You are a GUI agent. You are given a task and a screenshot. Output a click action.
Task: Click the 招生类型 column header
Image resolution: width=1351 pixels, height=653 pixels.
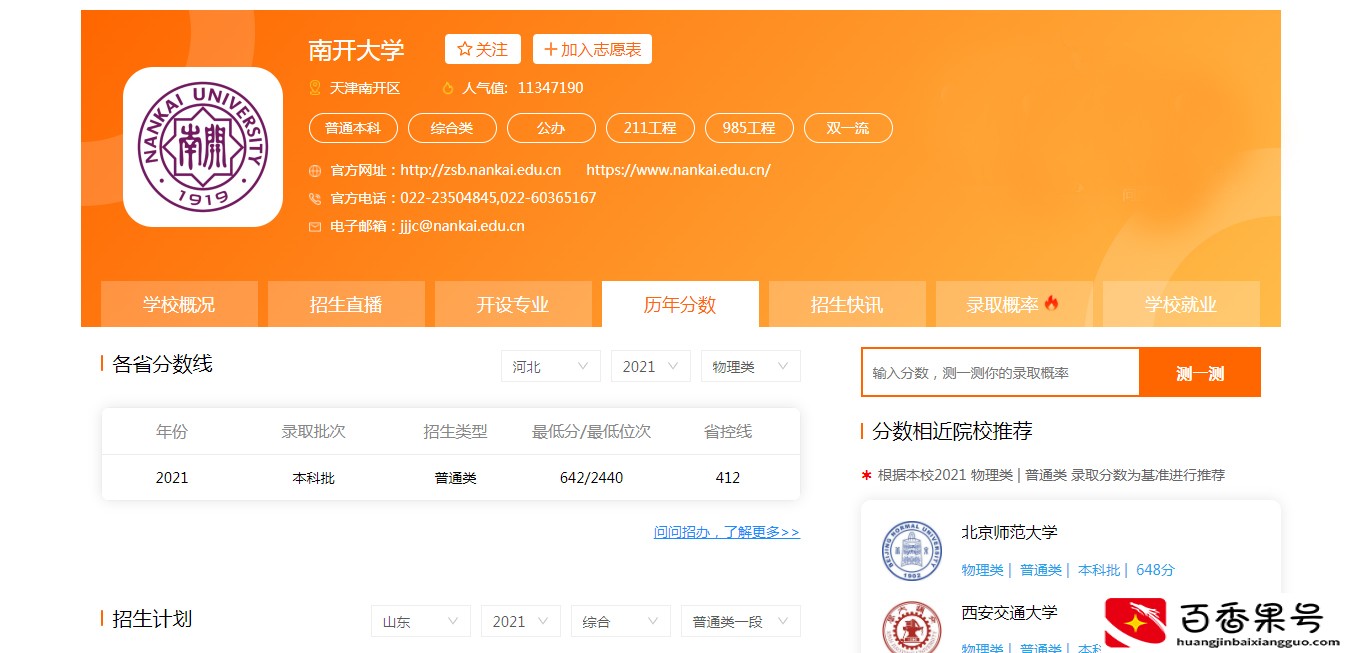click(x=456, y=432)
